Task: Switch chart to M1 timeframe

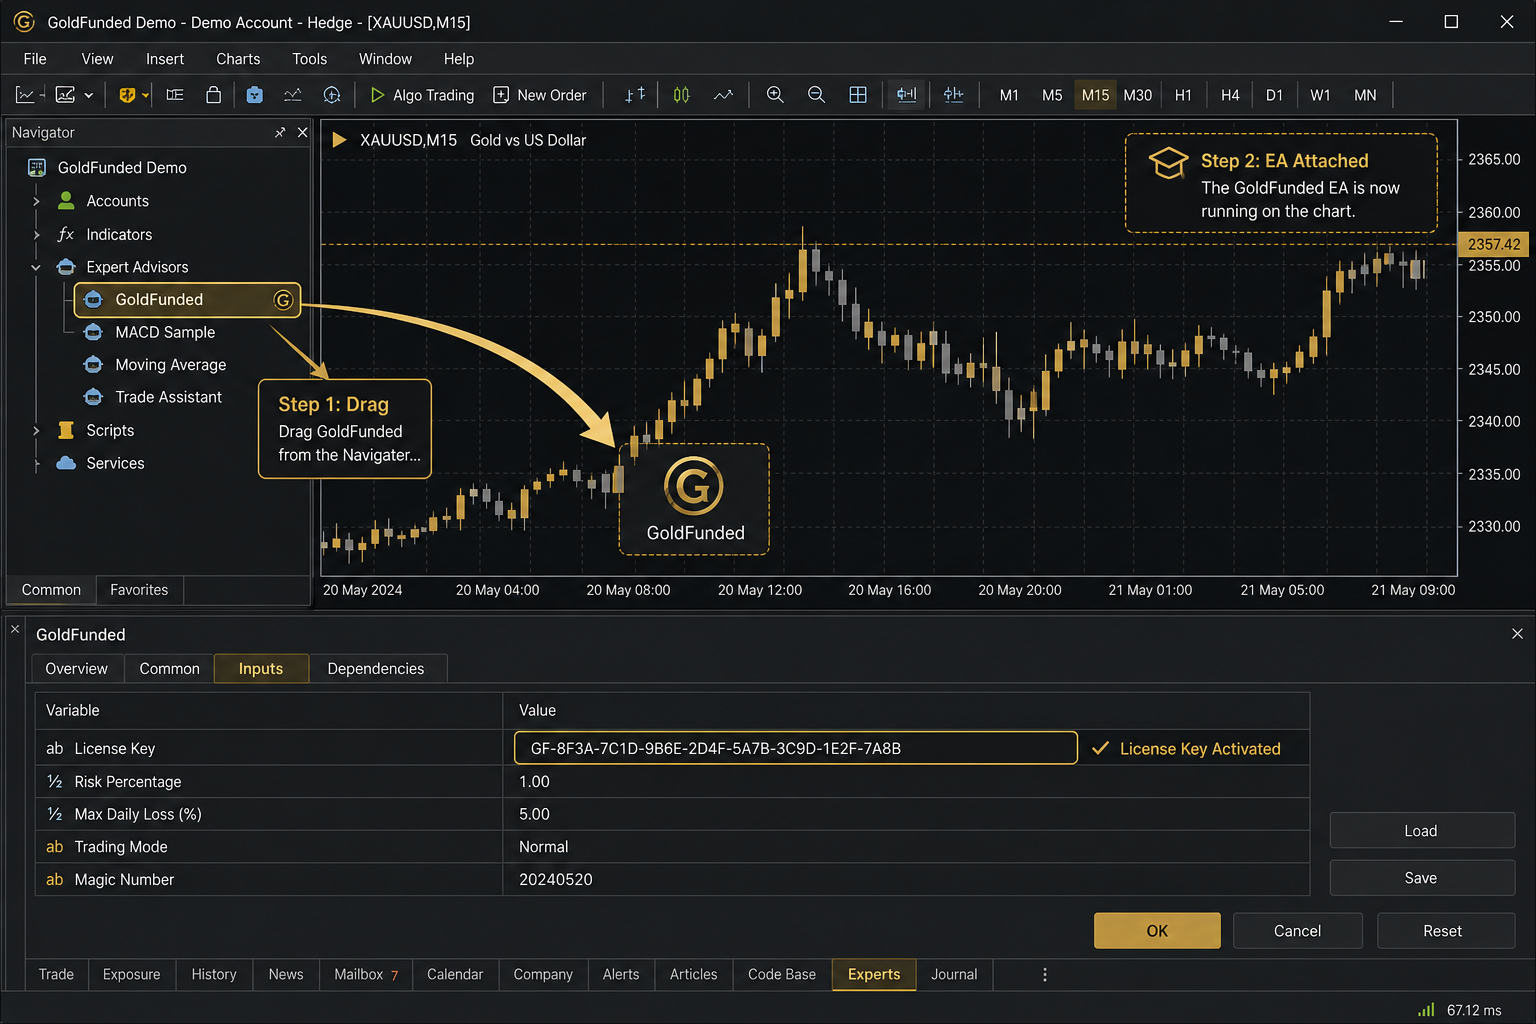Action: pos(1009,95)
